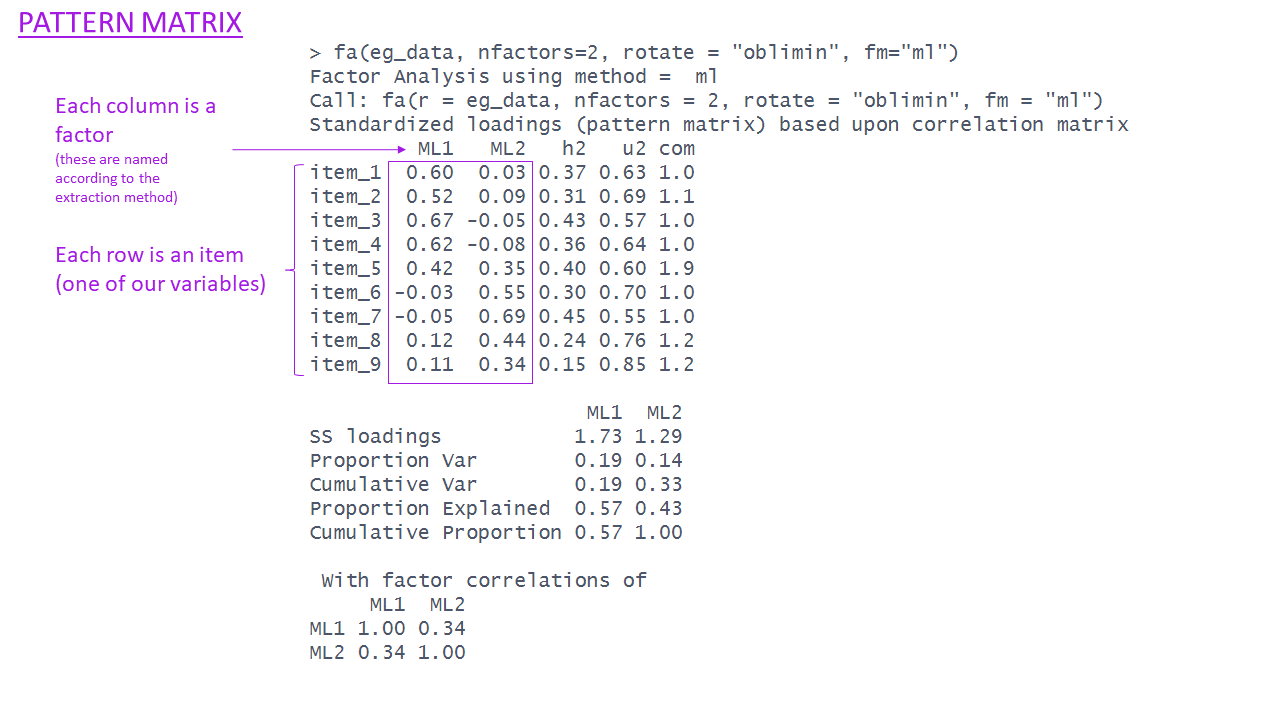Click the PATTERN MATRIX title
This screenshot has height=720, width=1280.
pyautogui.click(x=130, y=23)
